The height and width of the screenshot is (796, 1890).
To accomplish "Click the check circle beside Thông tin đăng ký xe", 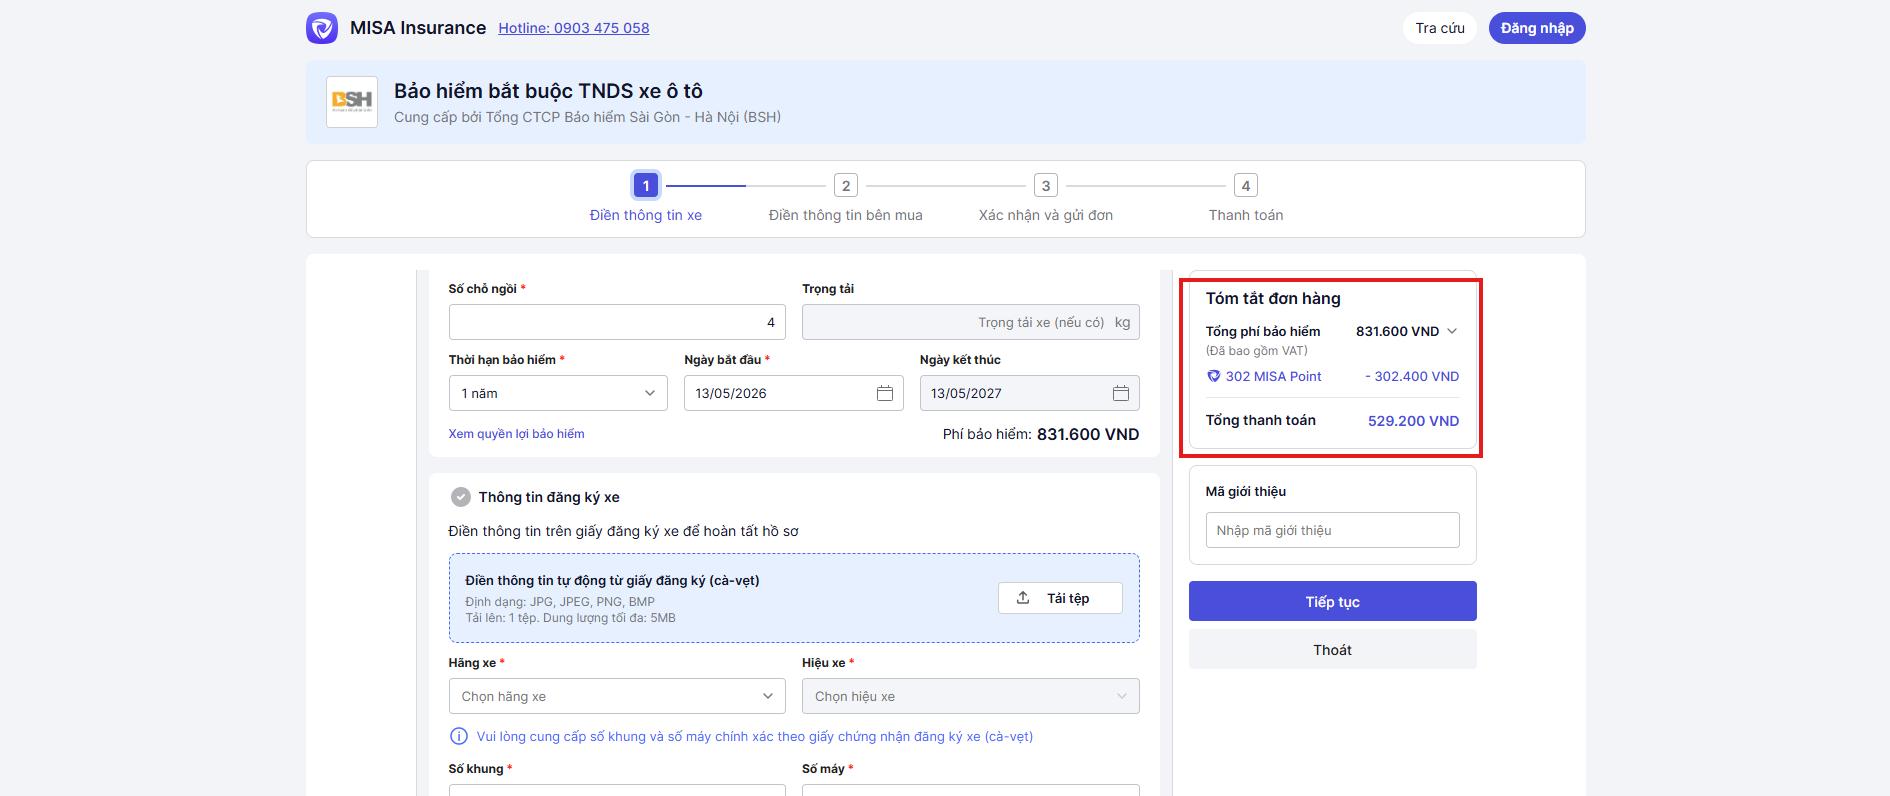I will pyautogui.click(x=461, y=497).
